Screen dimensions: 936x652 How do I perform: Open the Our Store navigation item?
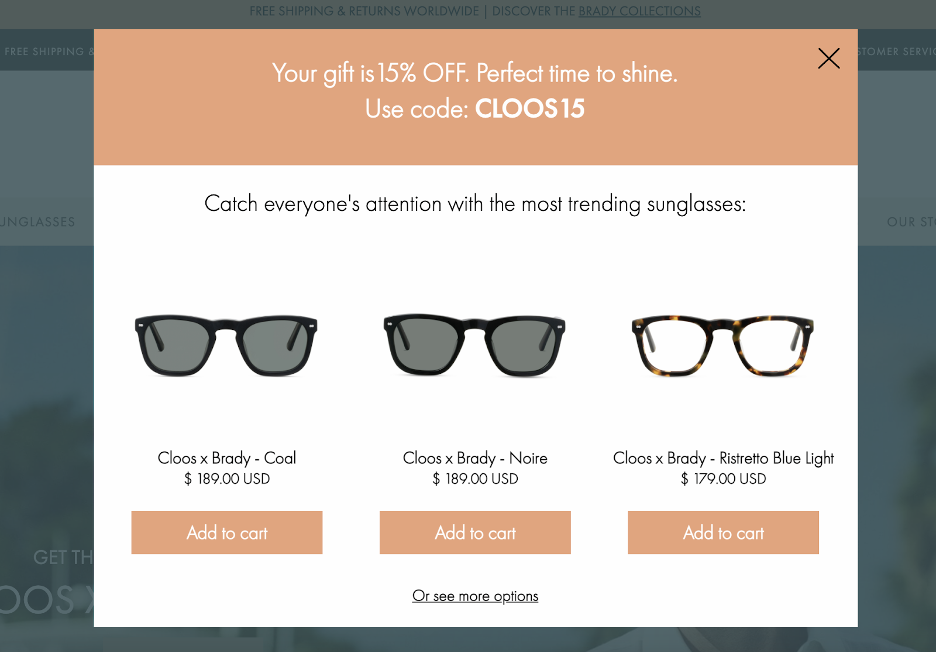point(910,222)
